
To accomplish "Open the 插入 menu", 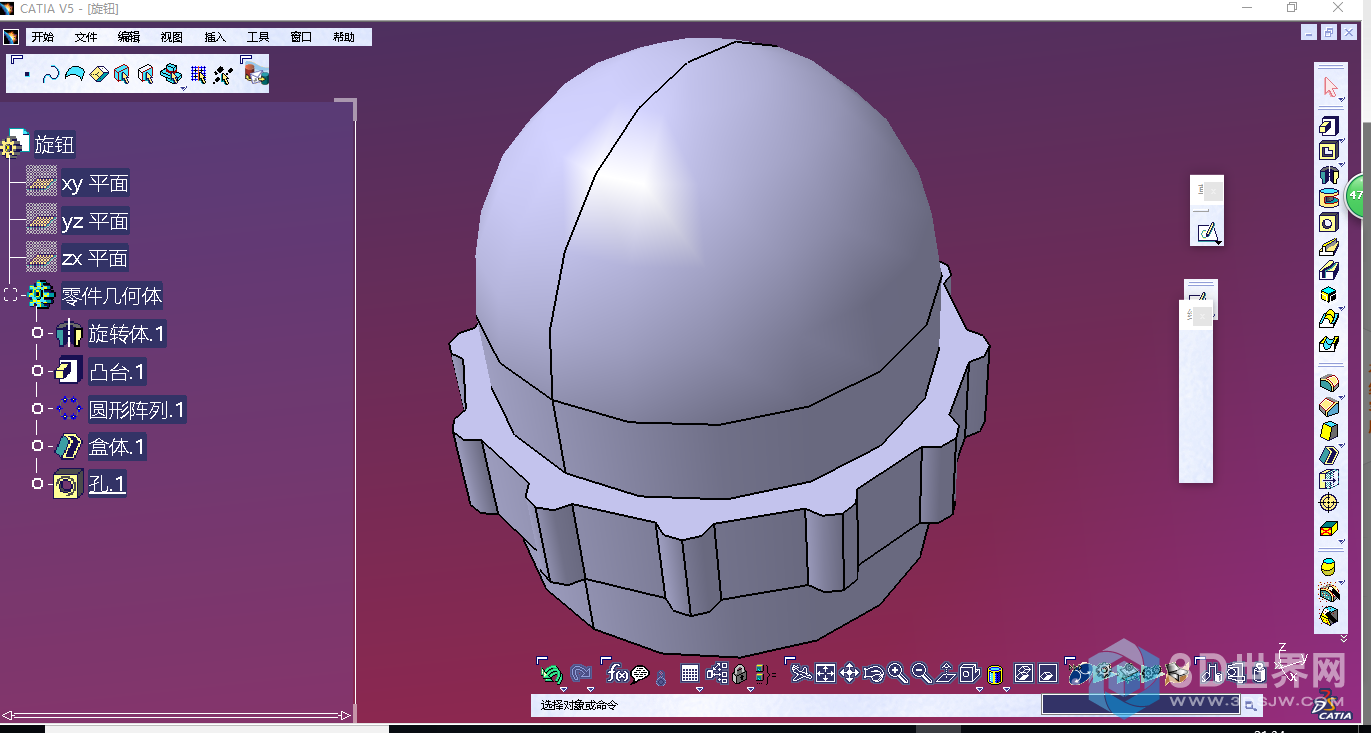I will [215, 37].
